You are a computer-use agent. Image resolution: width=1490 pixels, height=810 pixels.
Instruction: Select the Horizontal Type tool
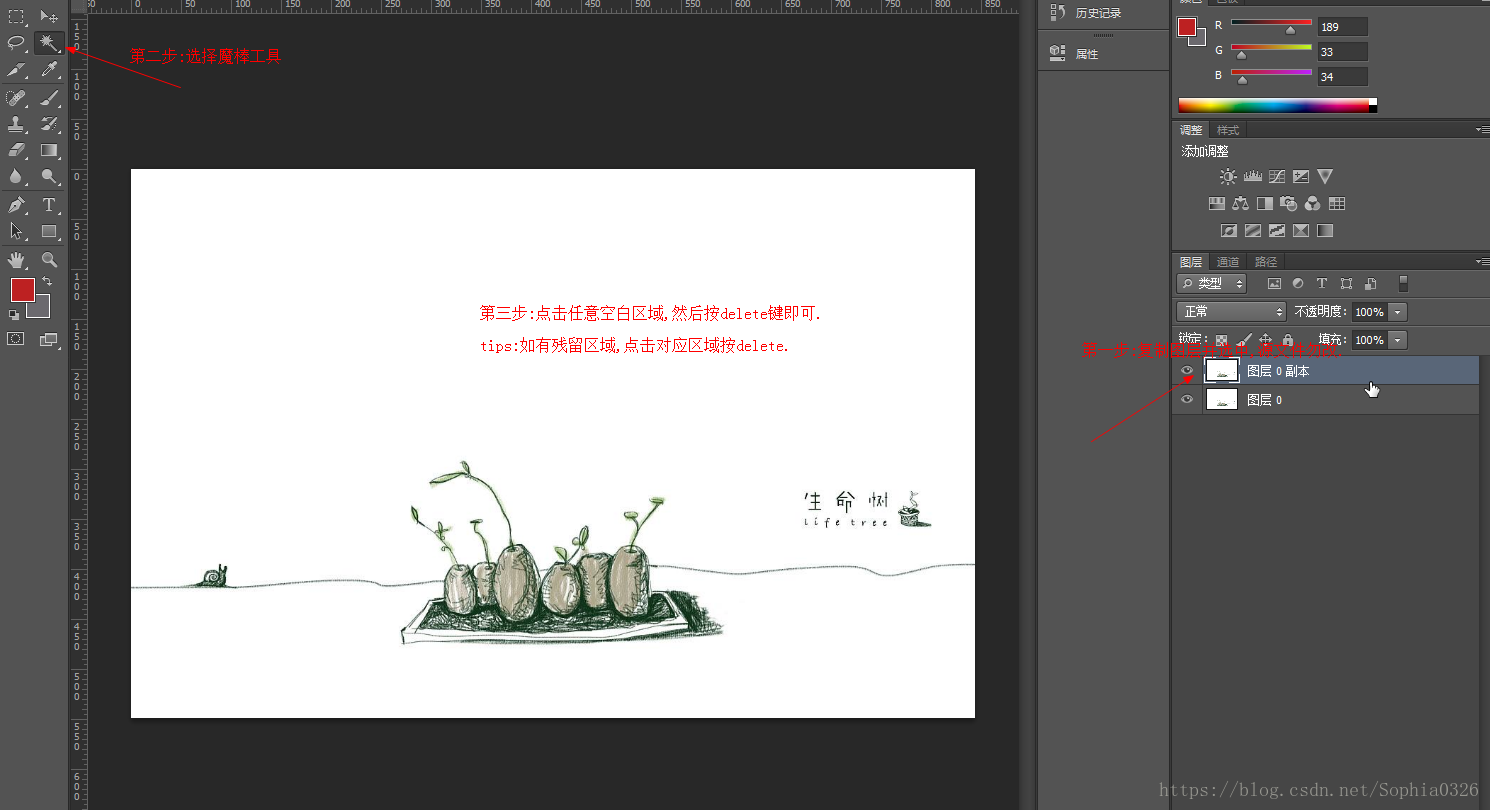(x=48, y=205)
